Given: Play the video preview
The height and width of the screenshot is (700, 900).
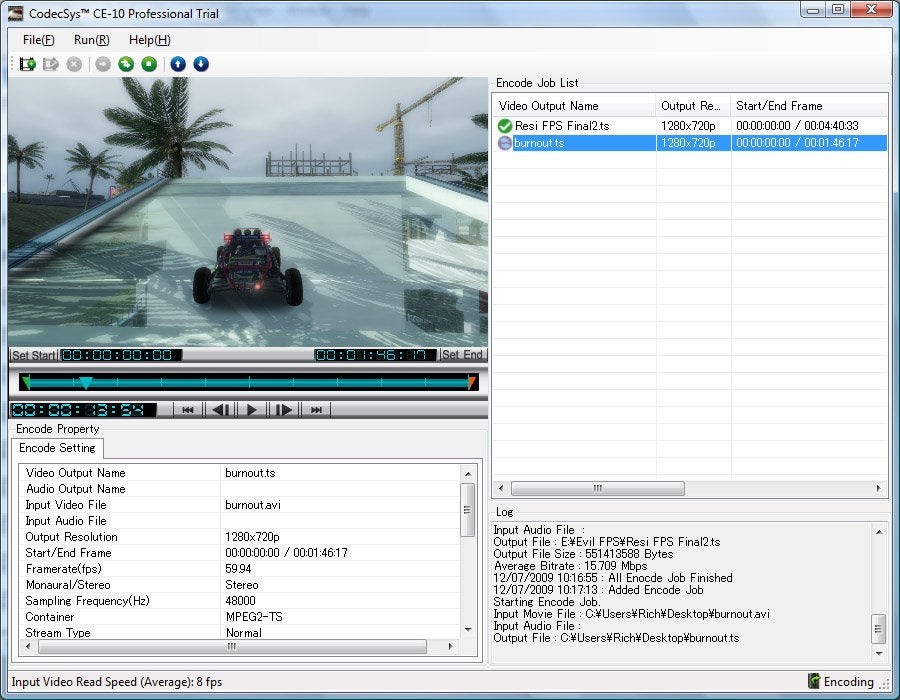Looking at the screenshot, I should (x=252, y=409).
